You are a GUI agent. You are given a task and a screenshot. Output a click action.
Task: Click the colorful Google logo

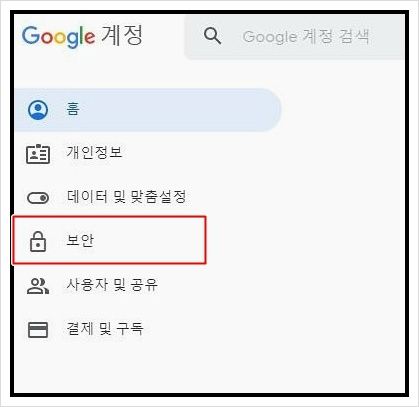point(58,37)
